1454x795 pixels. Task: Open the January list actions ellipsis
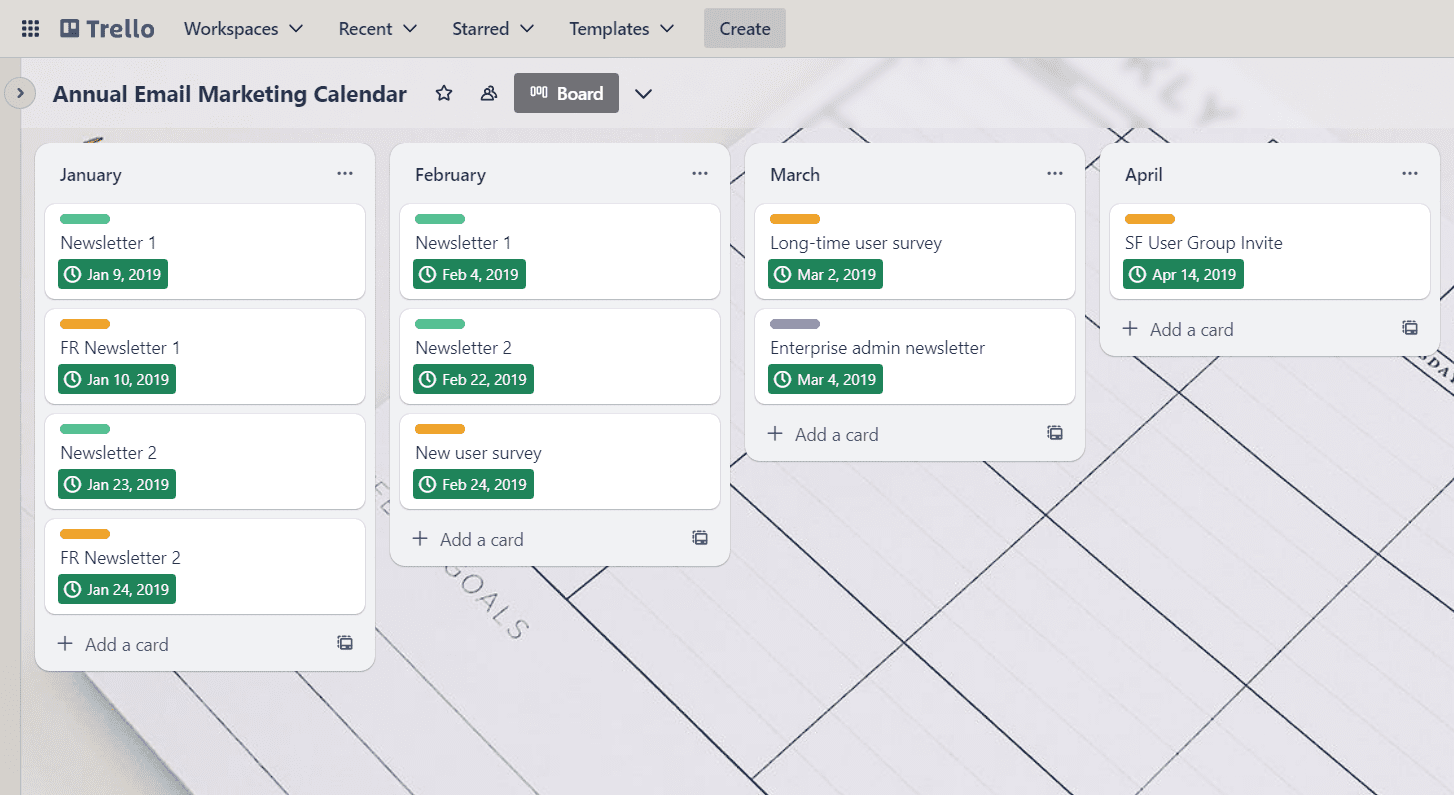coord(345,173)
